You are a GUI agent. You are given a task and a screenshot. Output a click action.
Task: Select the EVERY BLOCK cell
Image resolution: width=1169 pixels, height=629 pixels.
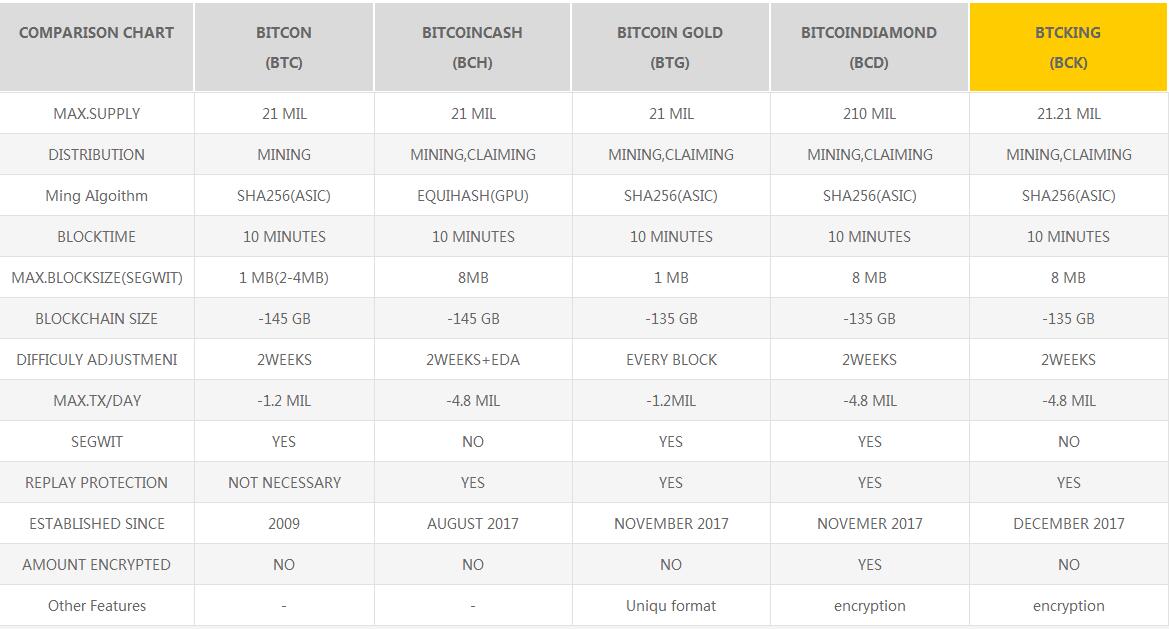click(x=670, y=359)
